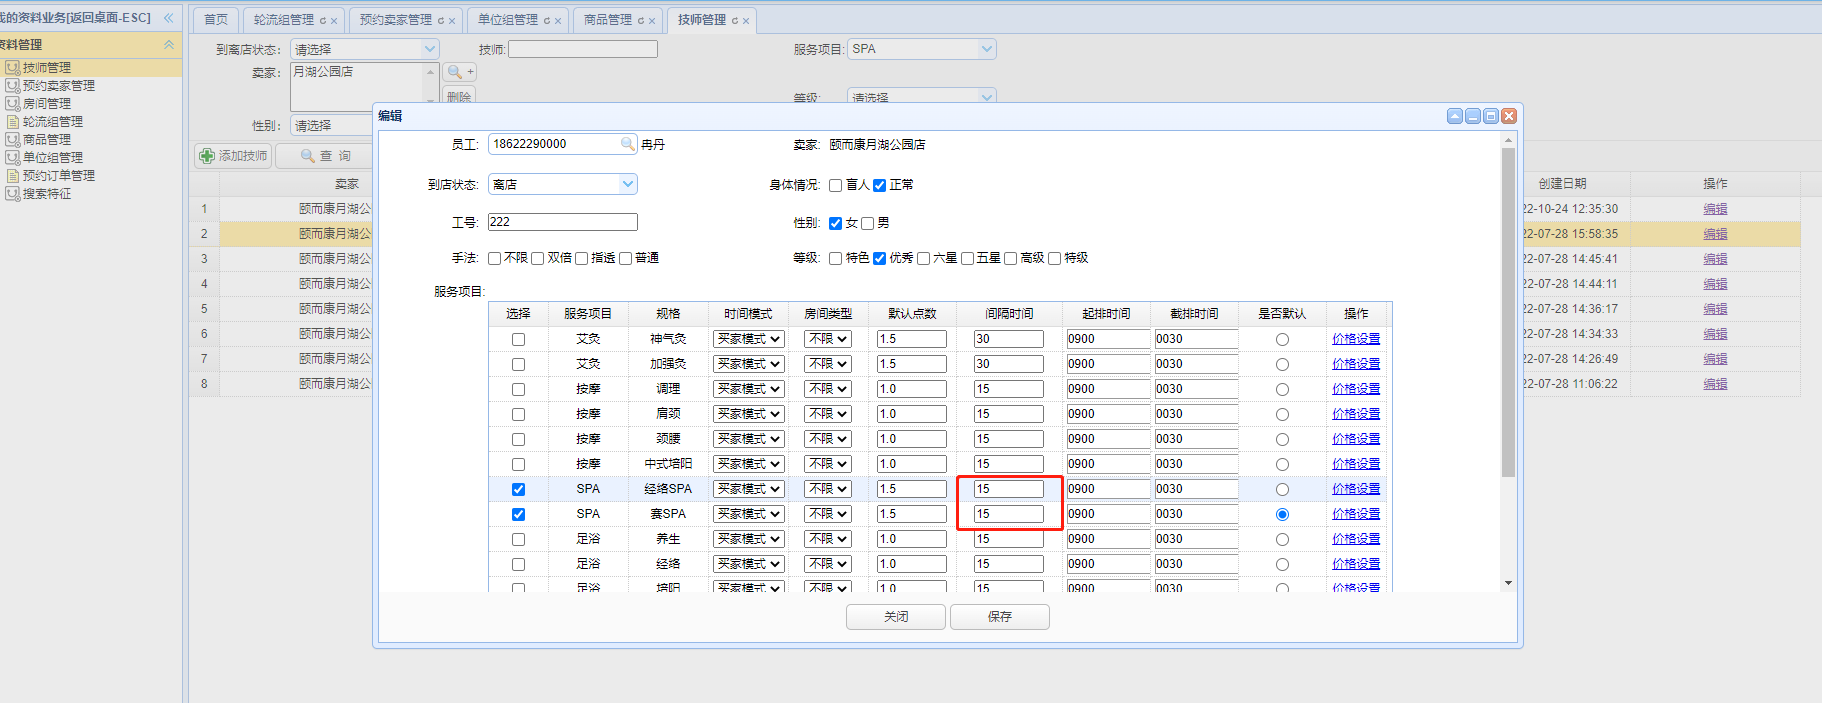Refresh the 商品管理 tab with reload icon
The width and height of the screenshot is (1822, 703).
point(640,21)
